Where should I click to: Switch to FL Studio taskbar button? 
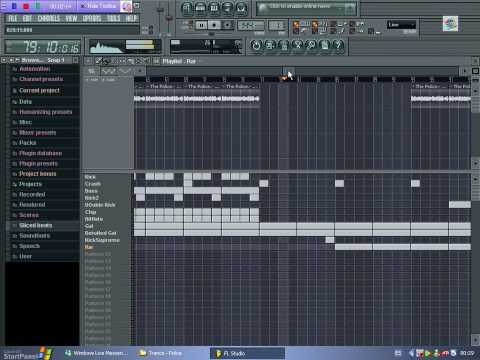[x=248, y=353]
